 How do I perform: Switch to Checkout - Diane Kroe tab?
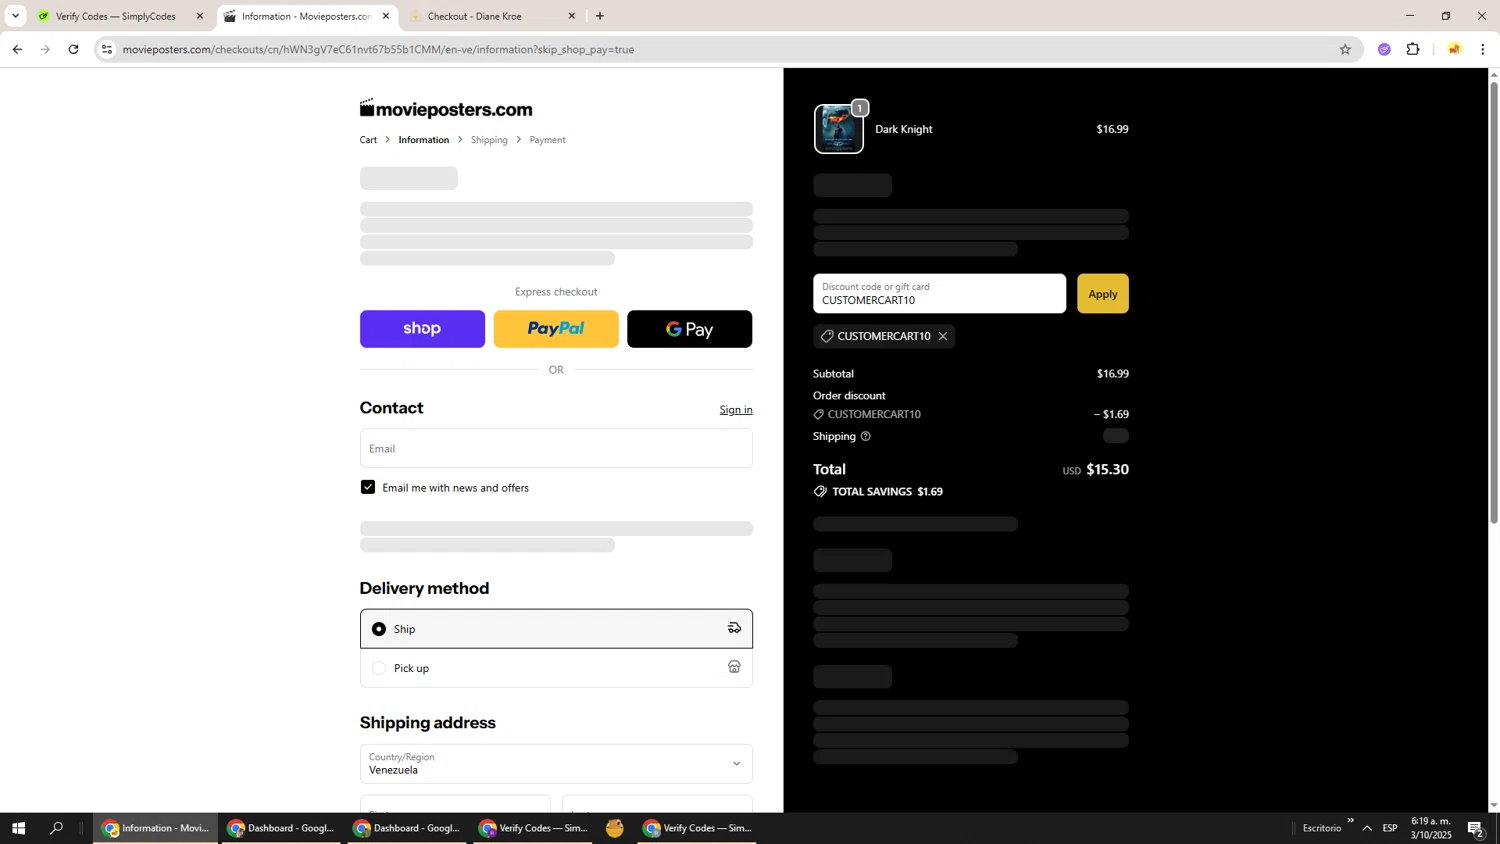point(475,16)
